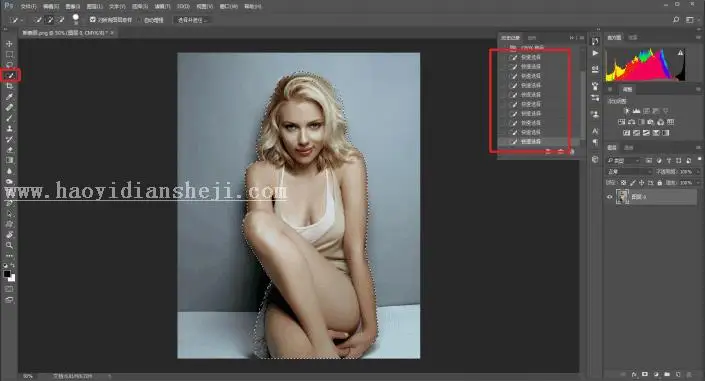This screenshot has height=381, width=705.
Task: Open the blend mode dropdown
Action: click(629, 171)
